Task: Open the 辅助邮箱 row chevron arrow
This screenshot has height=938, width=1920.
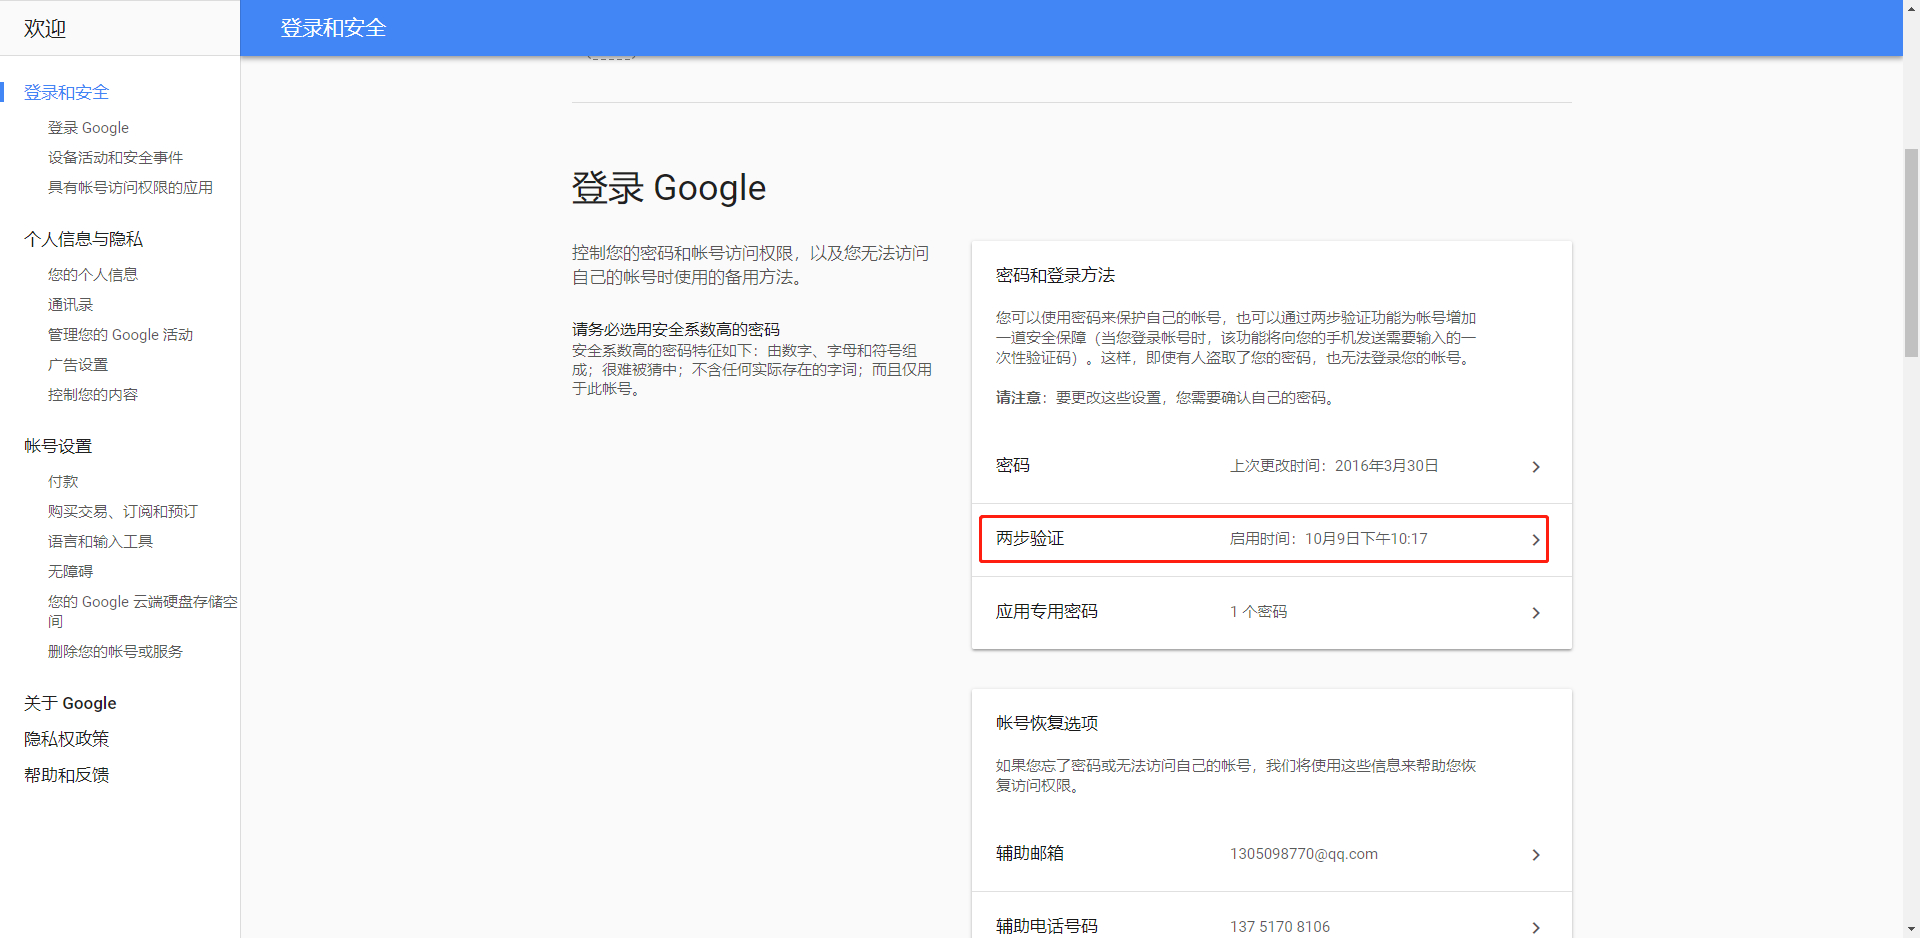Action: (x=1536, y=855)
